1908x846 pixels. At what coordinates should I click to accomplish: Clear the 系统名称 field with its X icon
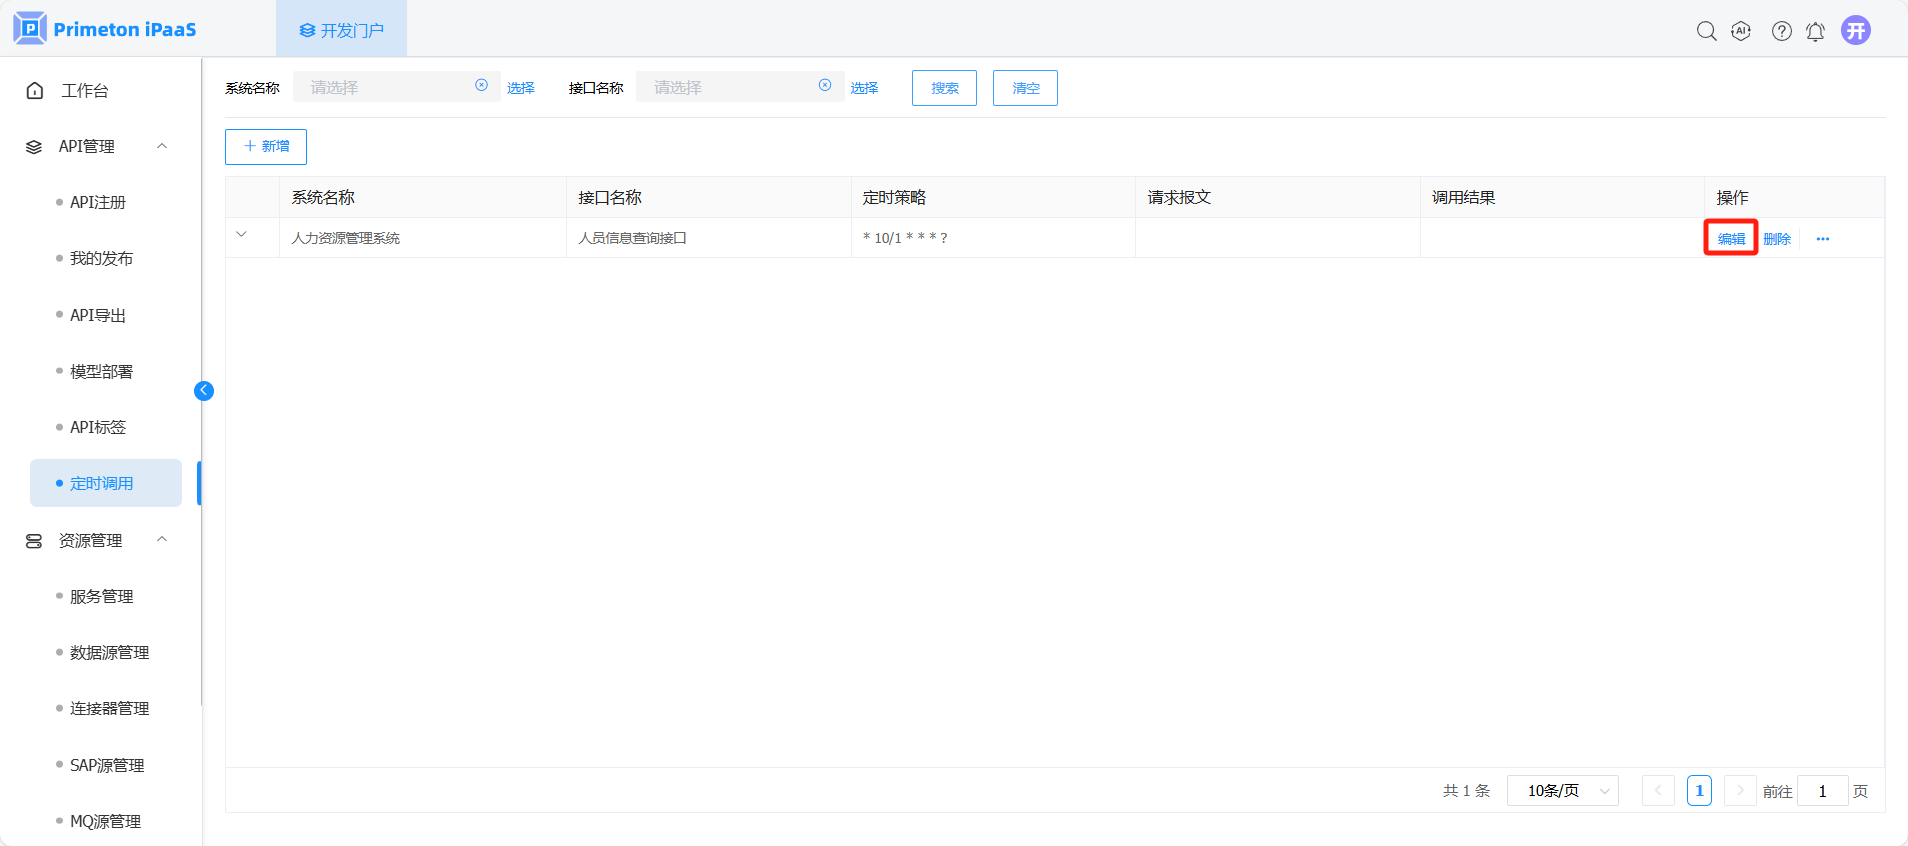pos(481,86)
